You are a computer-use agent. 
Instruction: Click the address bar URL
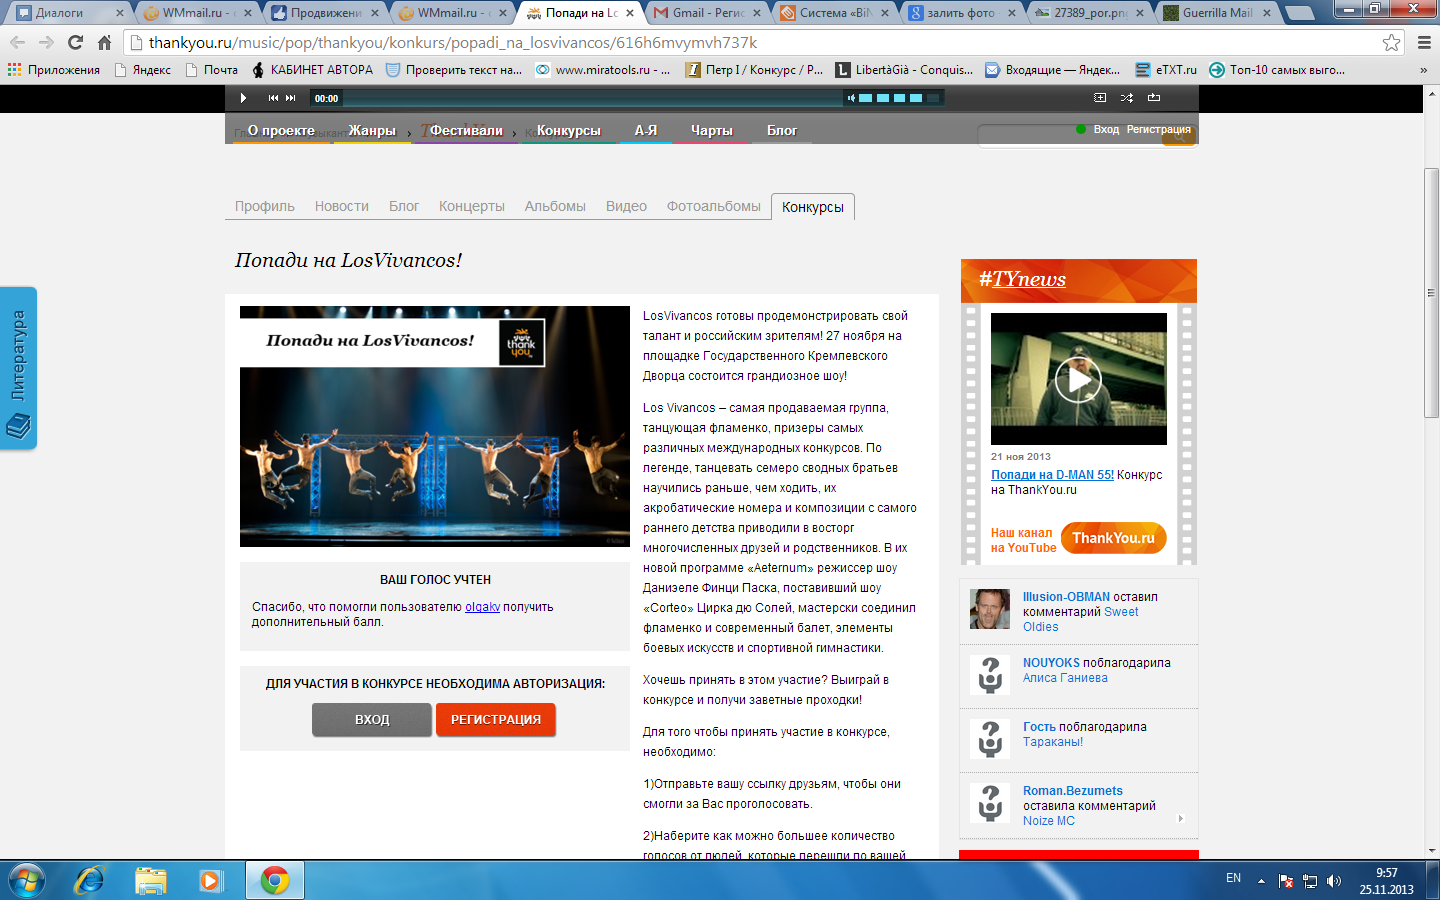point(453,43)
